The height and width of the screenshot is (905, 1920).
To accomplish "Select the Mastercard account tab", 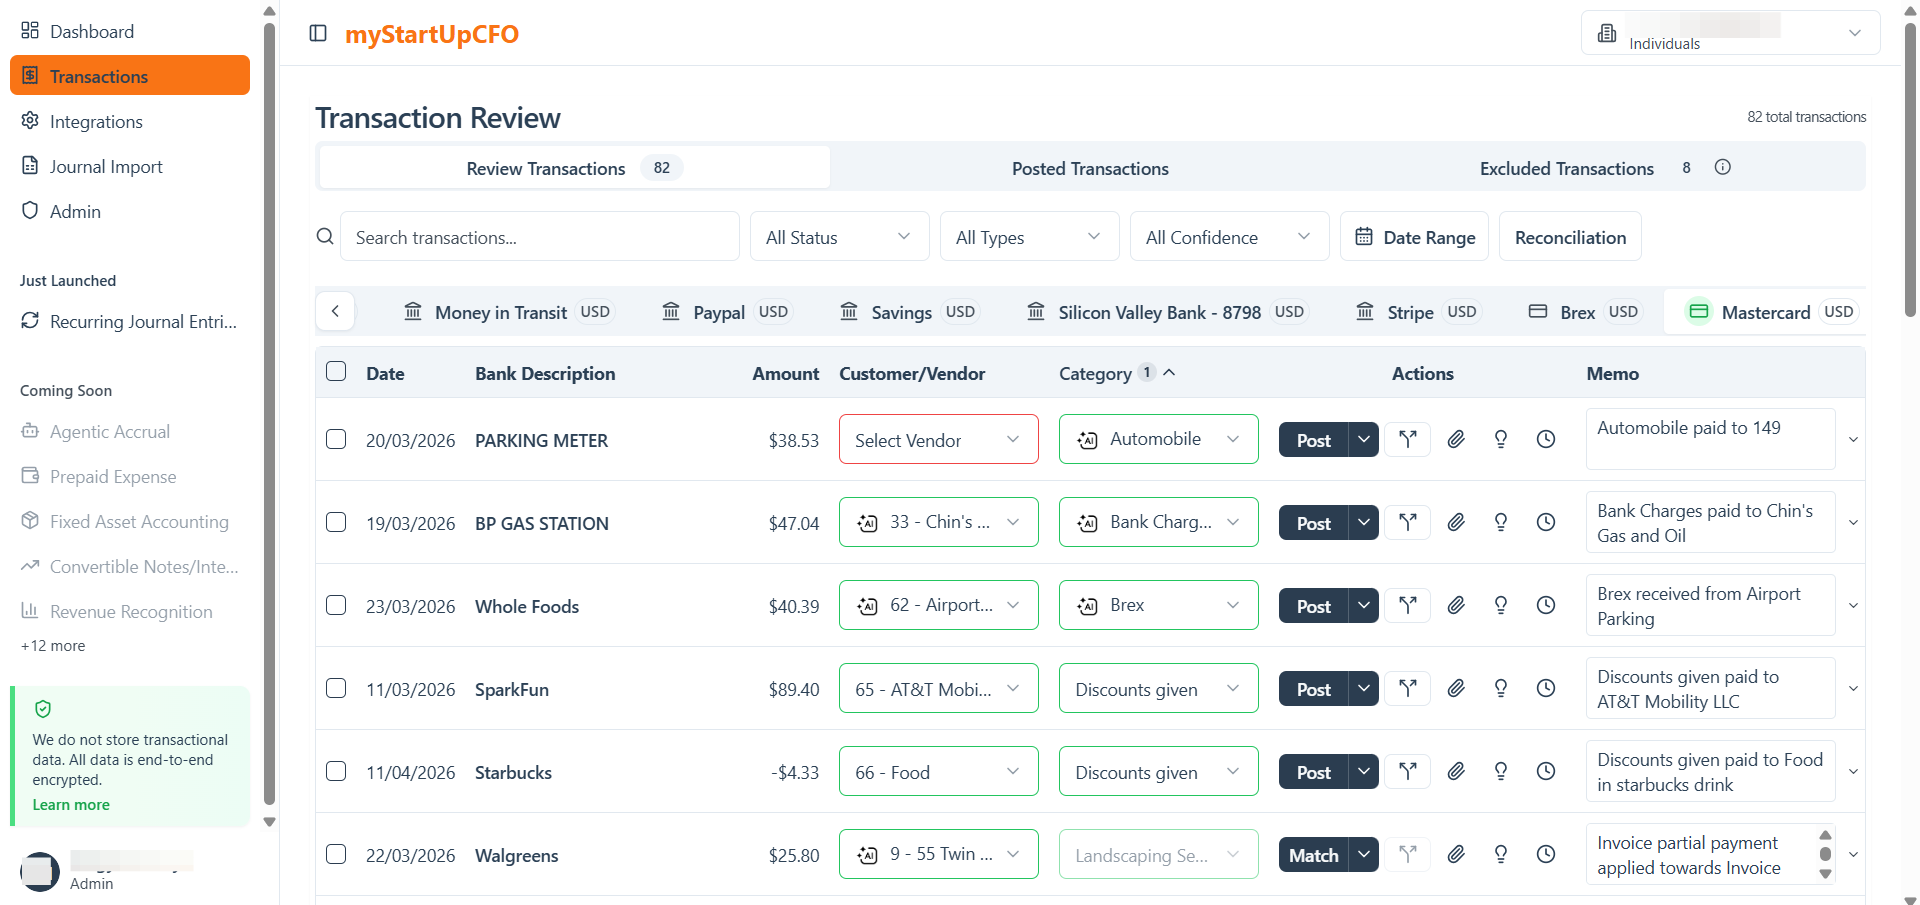I will click(x=1770, y=312).
